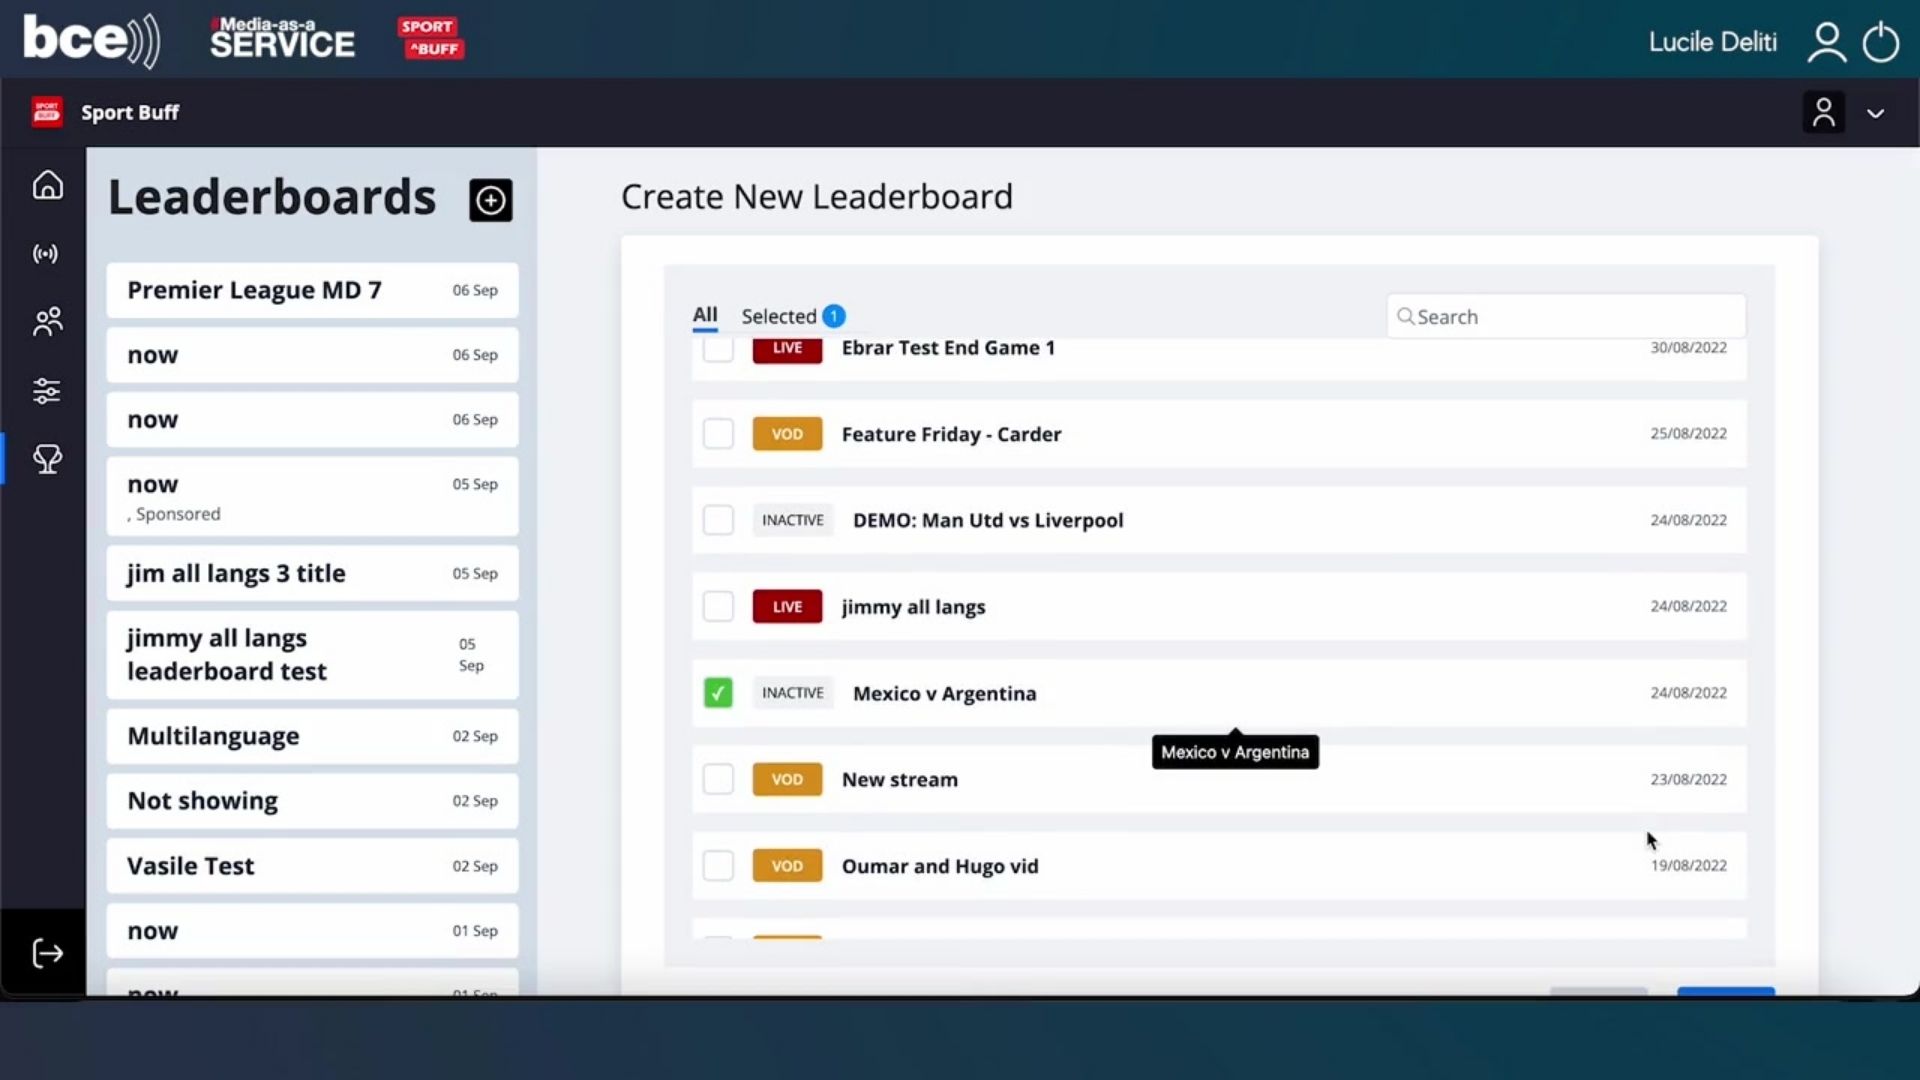Expand the account chevron dropdown
1920x1080 pixels.
click(1875, 113)
